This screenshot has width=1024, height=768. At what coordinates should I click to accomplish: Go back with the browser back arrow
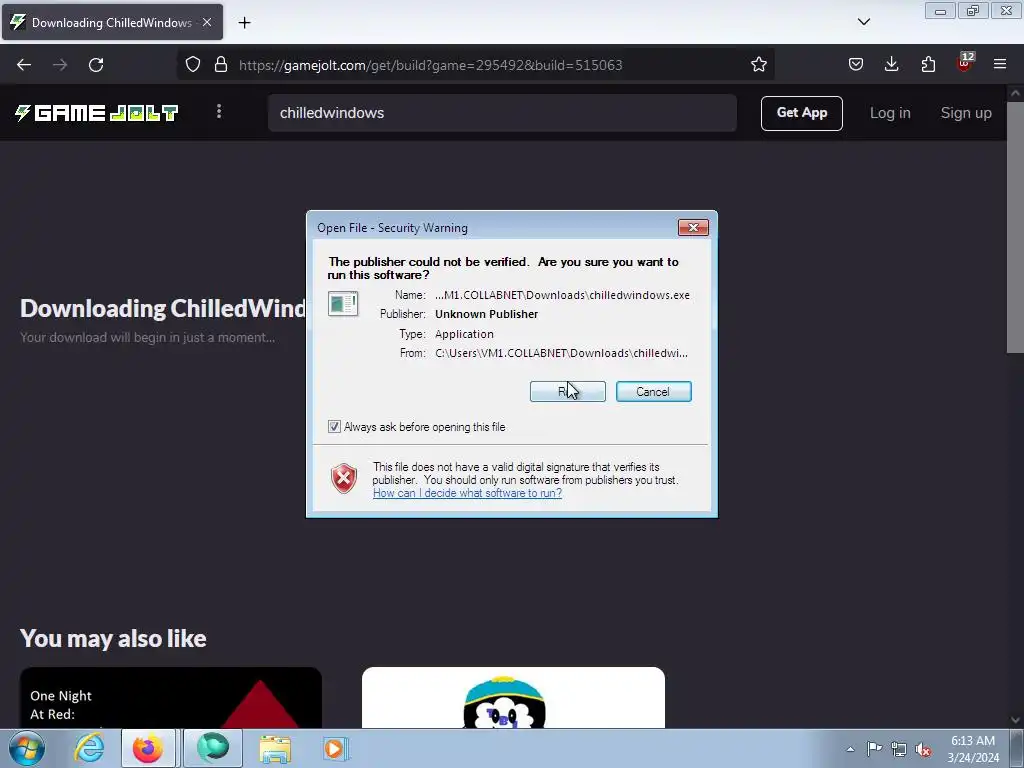point(24,65)
